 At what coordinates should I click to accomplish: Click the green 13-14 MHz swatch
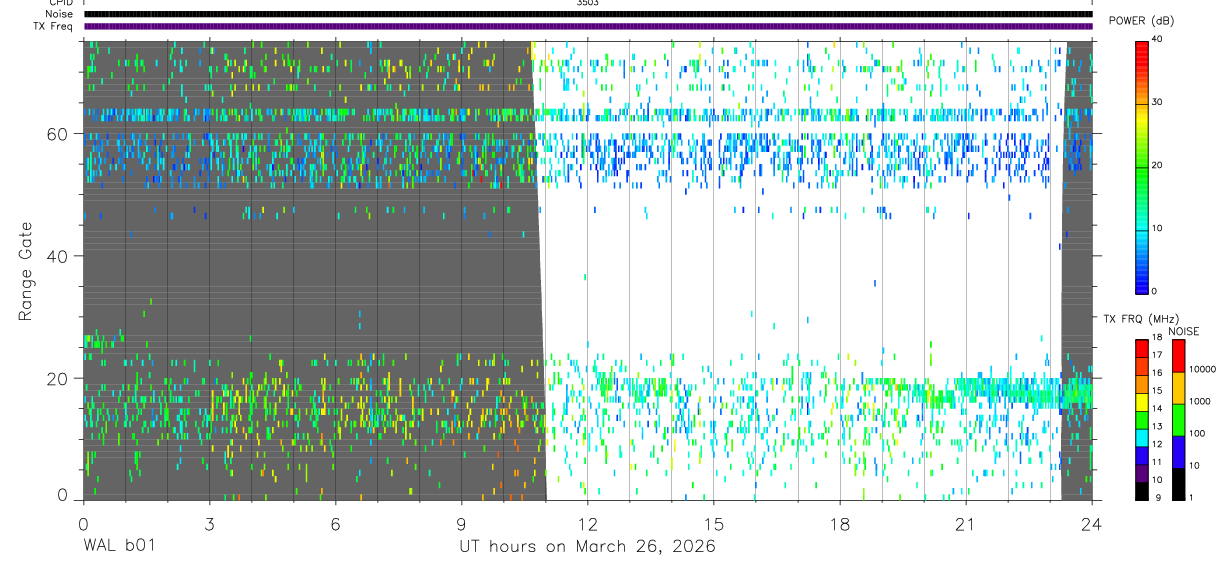1142,419
